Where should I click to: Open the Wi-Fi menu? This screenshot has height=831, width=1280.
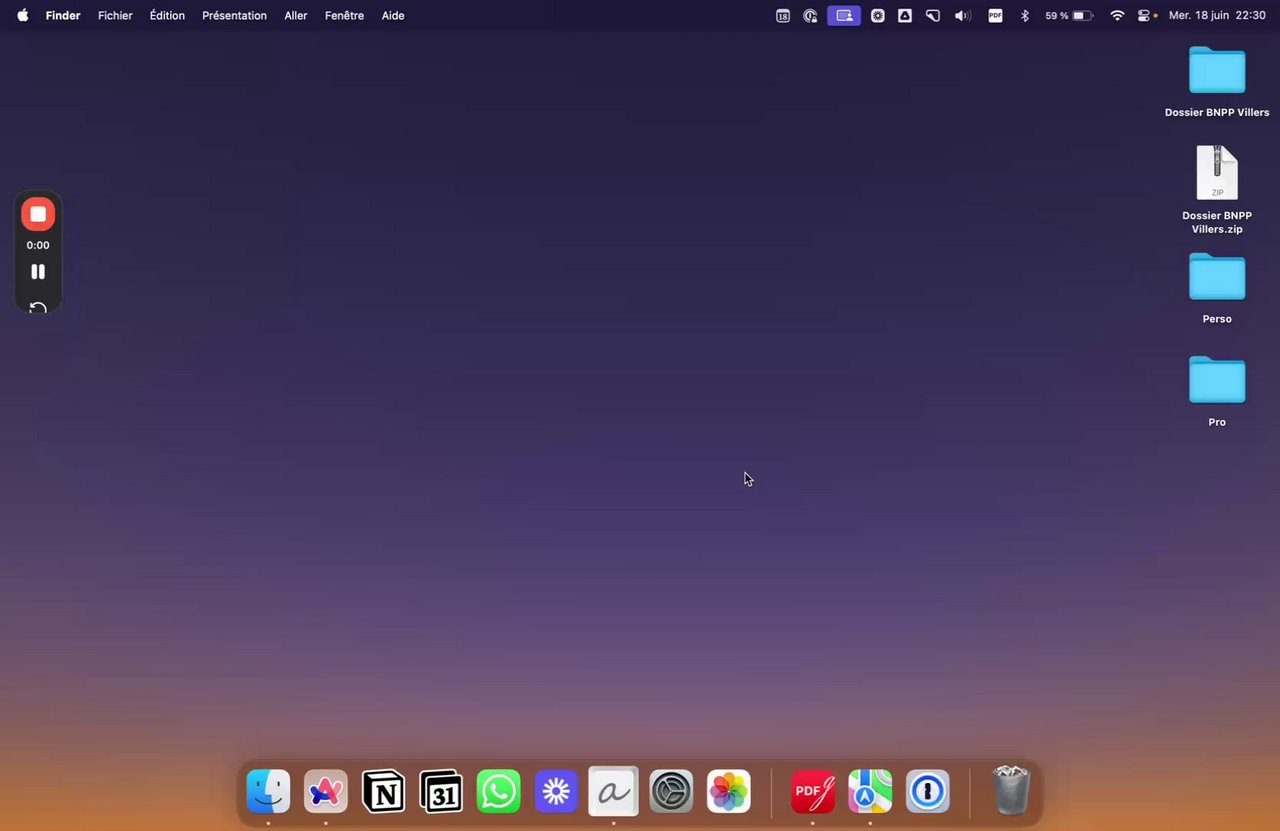(1117, 16)
